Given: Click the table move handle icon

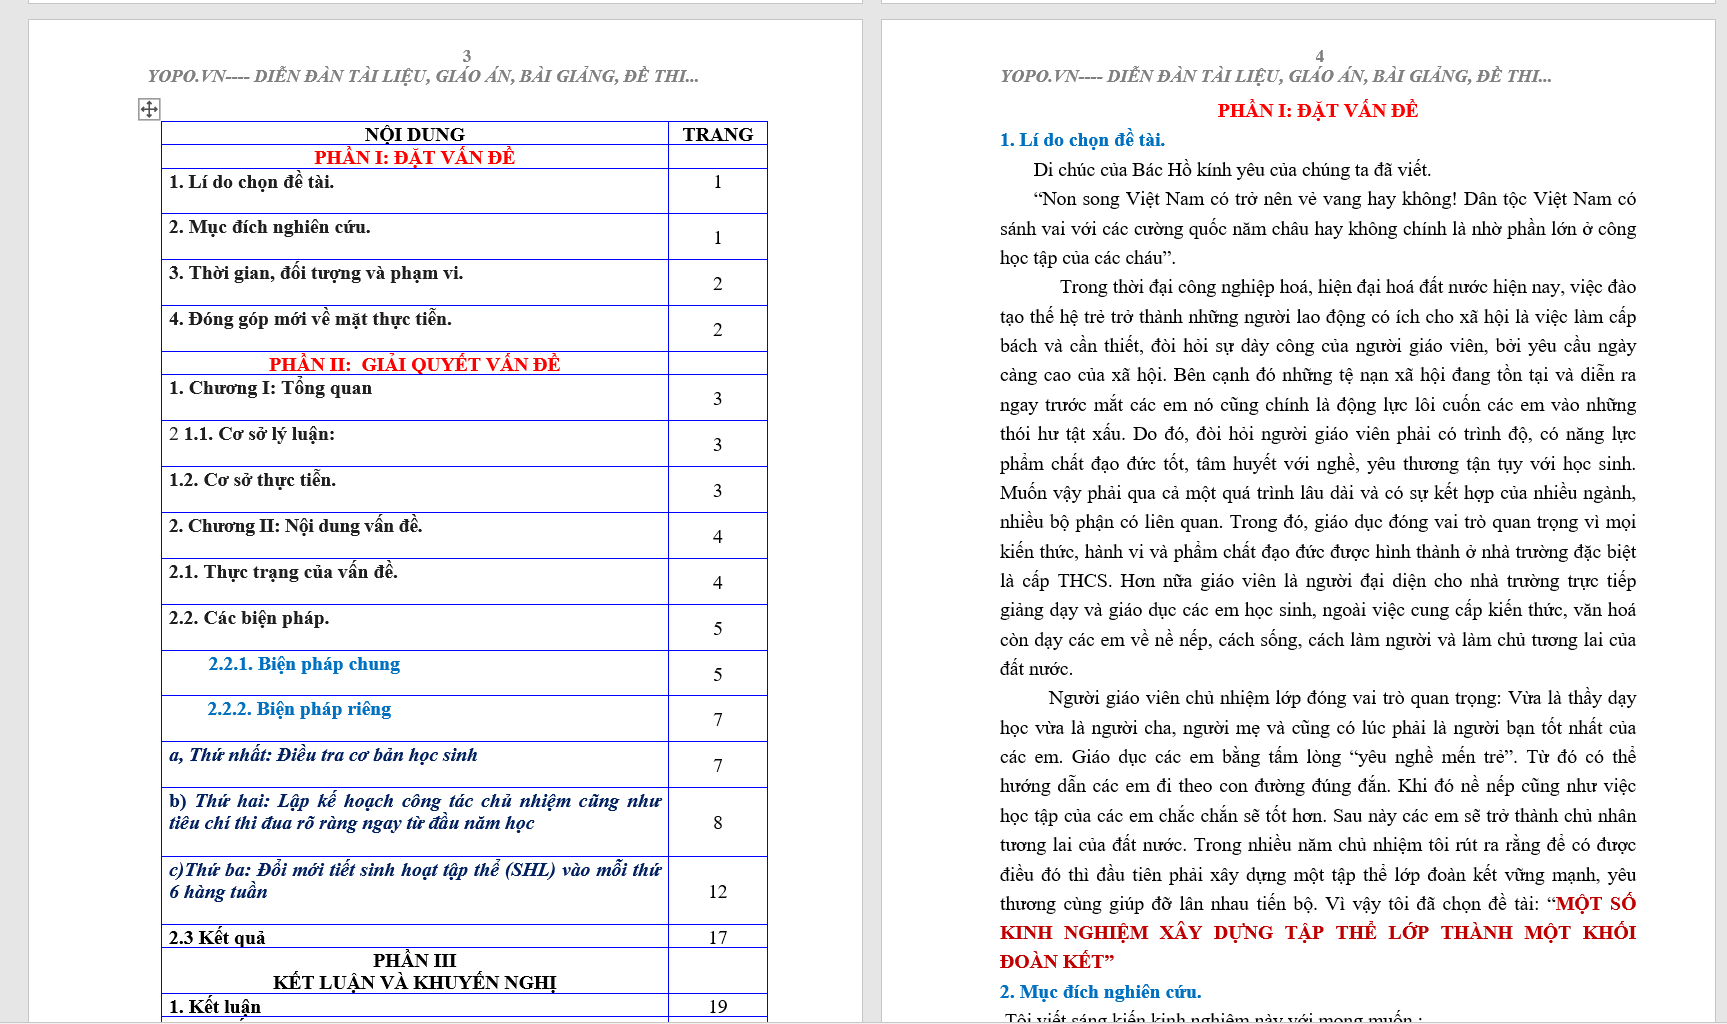Looking at the screenshot, I should 149,109.
